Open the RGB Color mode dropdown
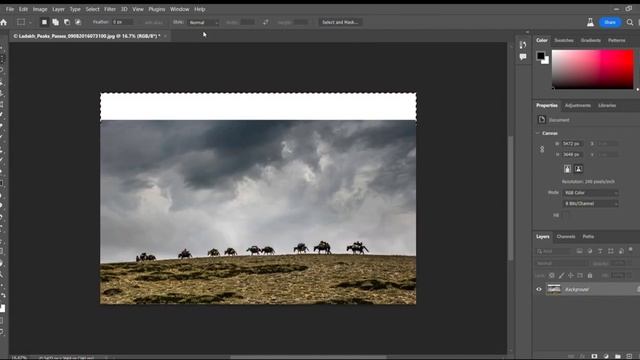 point(591,193)
